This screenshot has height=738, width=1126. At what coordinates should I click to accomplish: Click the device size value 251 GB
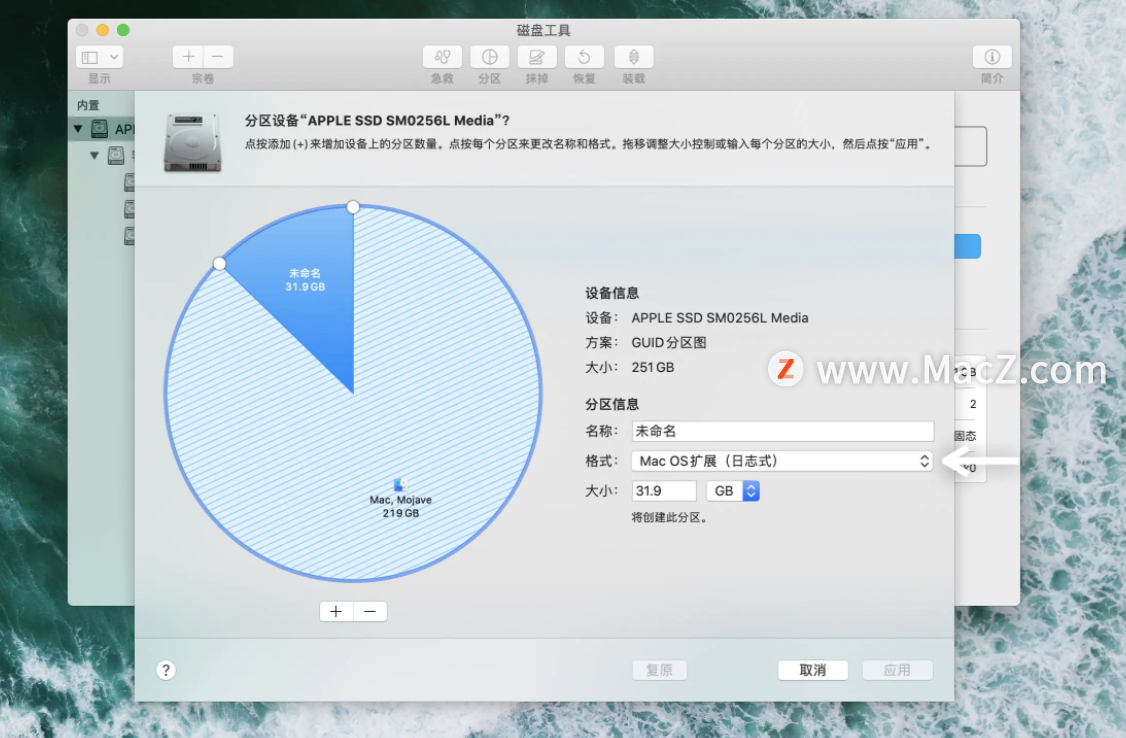pyautogui.click(x=653, y=368)
